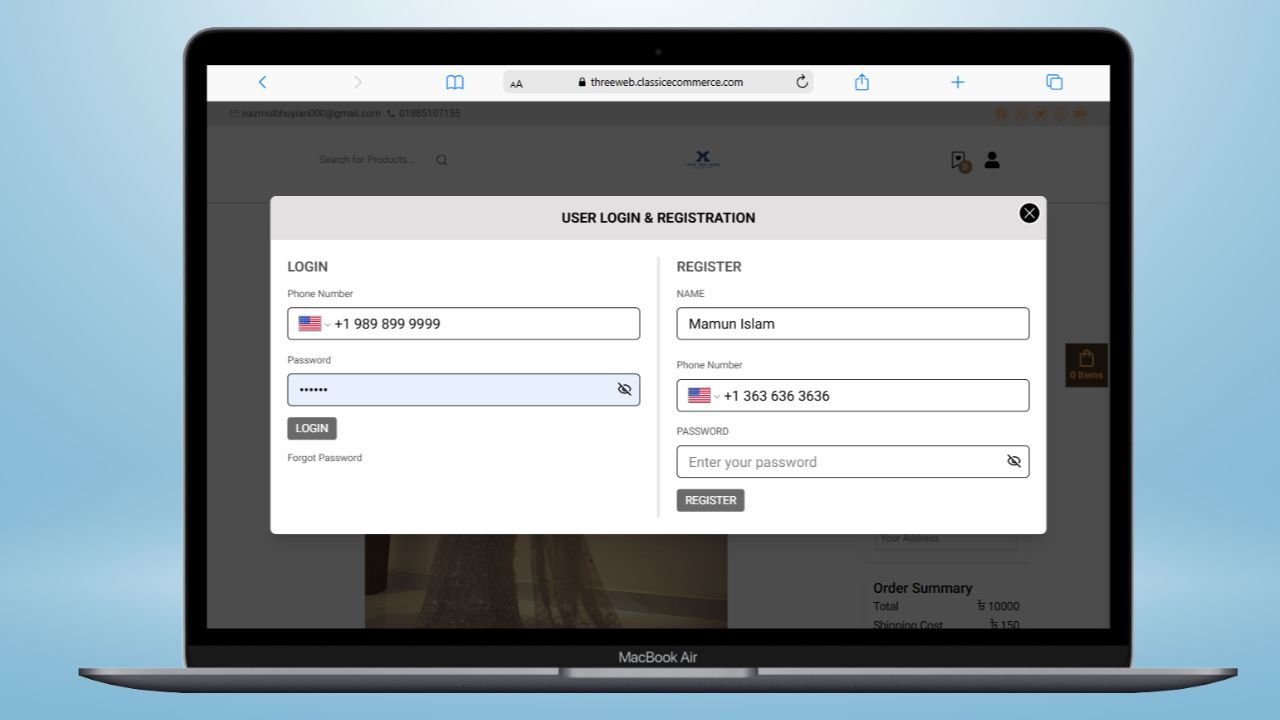Click the ৳ 10000 total amount
Viewport: 1280px width, 720px height.
point(998,606)
